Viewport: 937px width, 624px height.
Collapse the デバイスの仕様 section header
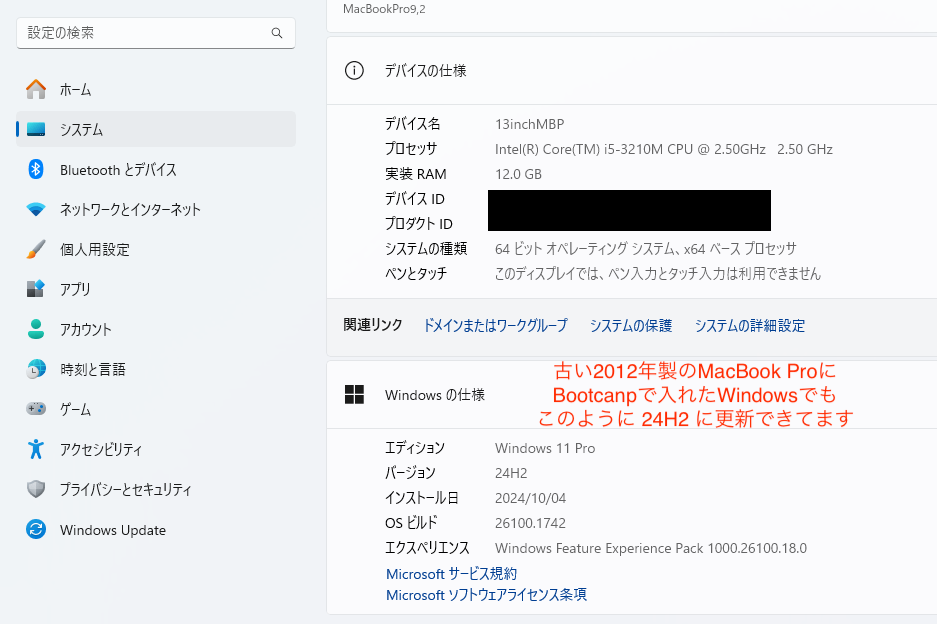point(632,71)
